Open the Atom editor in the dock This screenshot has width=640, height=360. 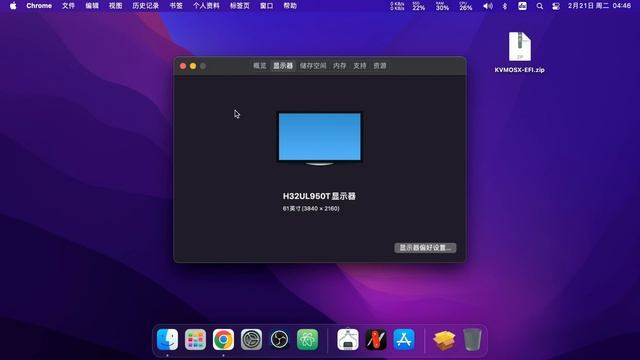tap(307, 339)
